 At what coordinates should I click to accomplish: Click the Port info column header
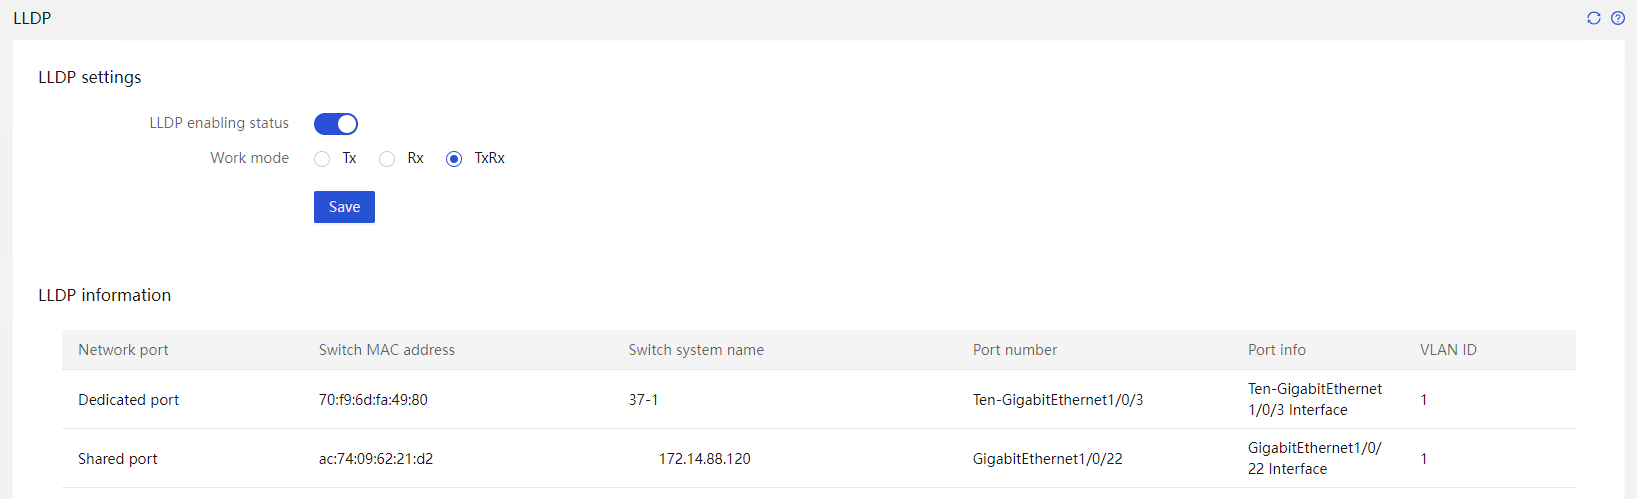click(1277, 350)
